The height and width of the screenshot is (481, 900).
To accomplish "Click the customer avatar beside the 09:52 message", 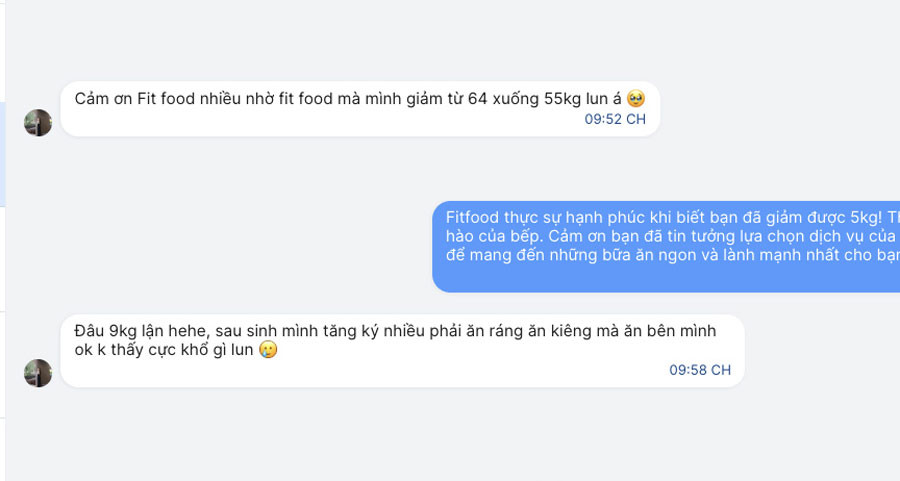I will tap(38, 123).
